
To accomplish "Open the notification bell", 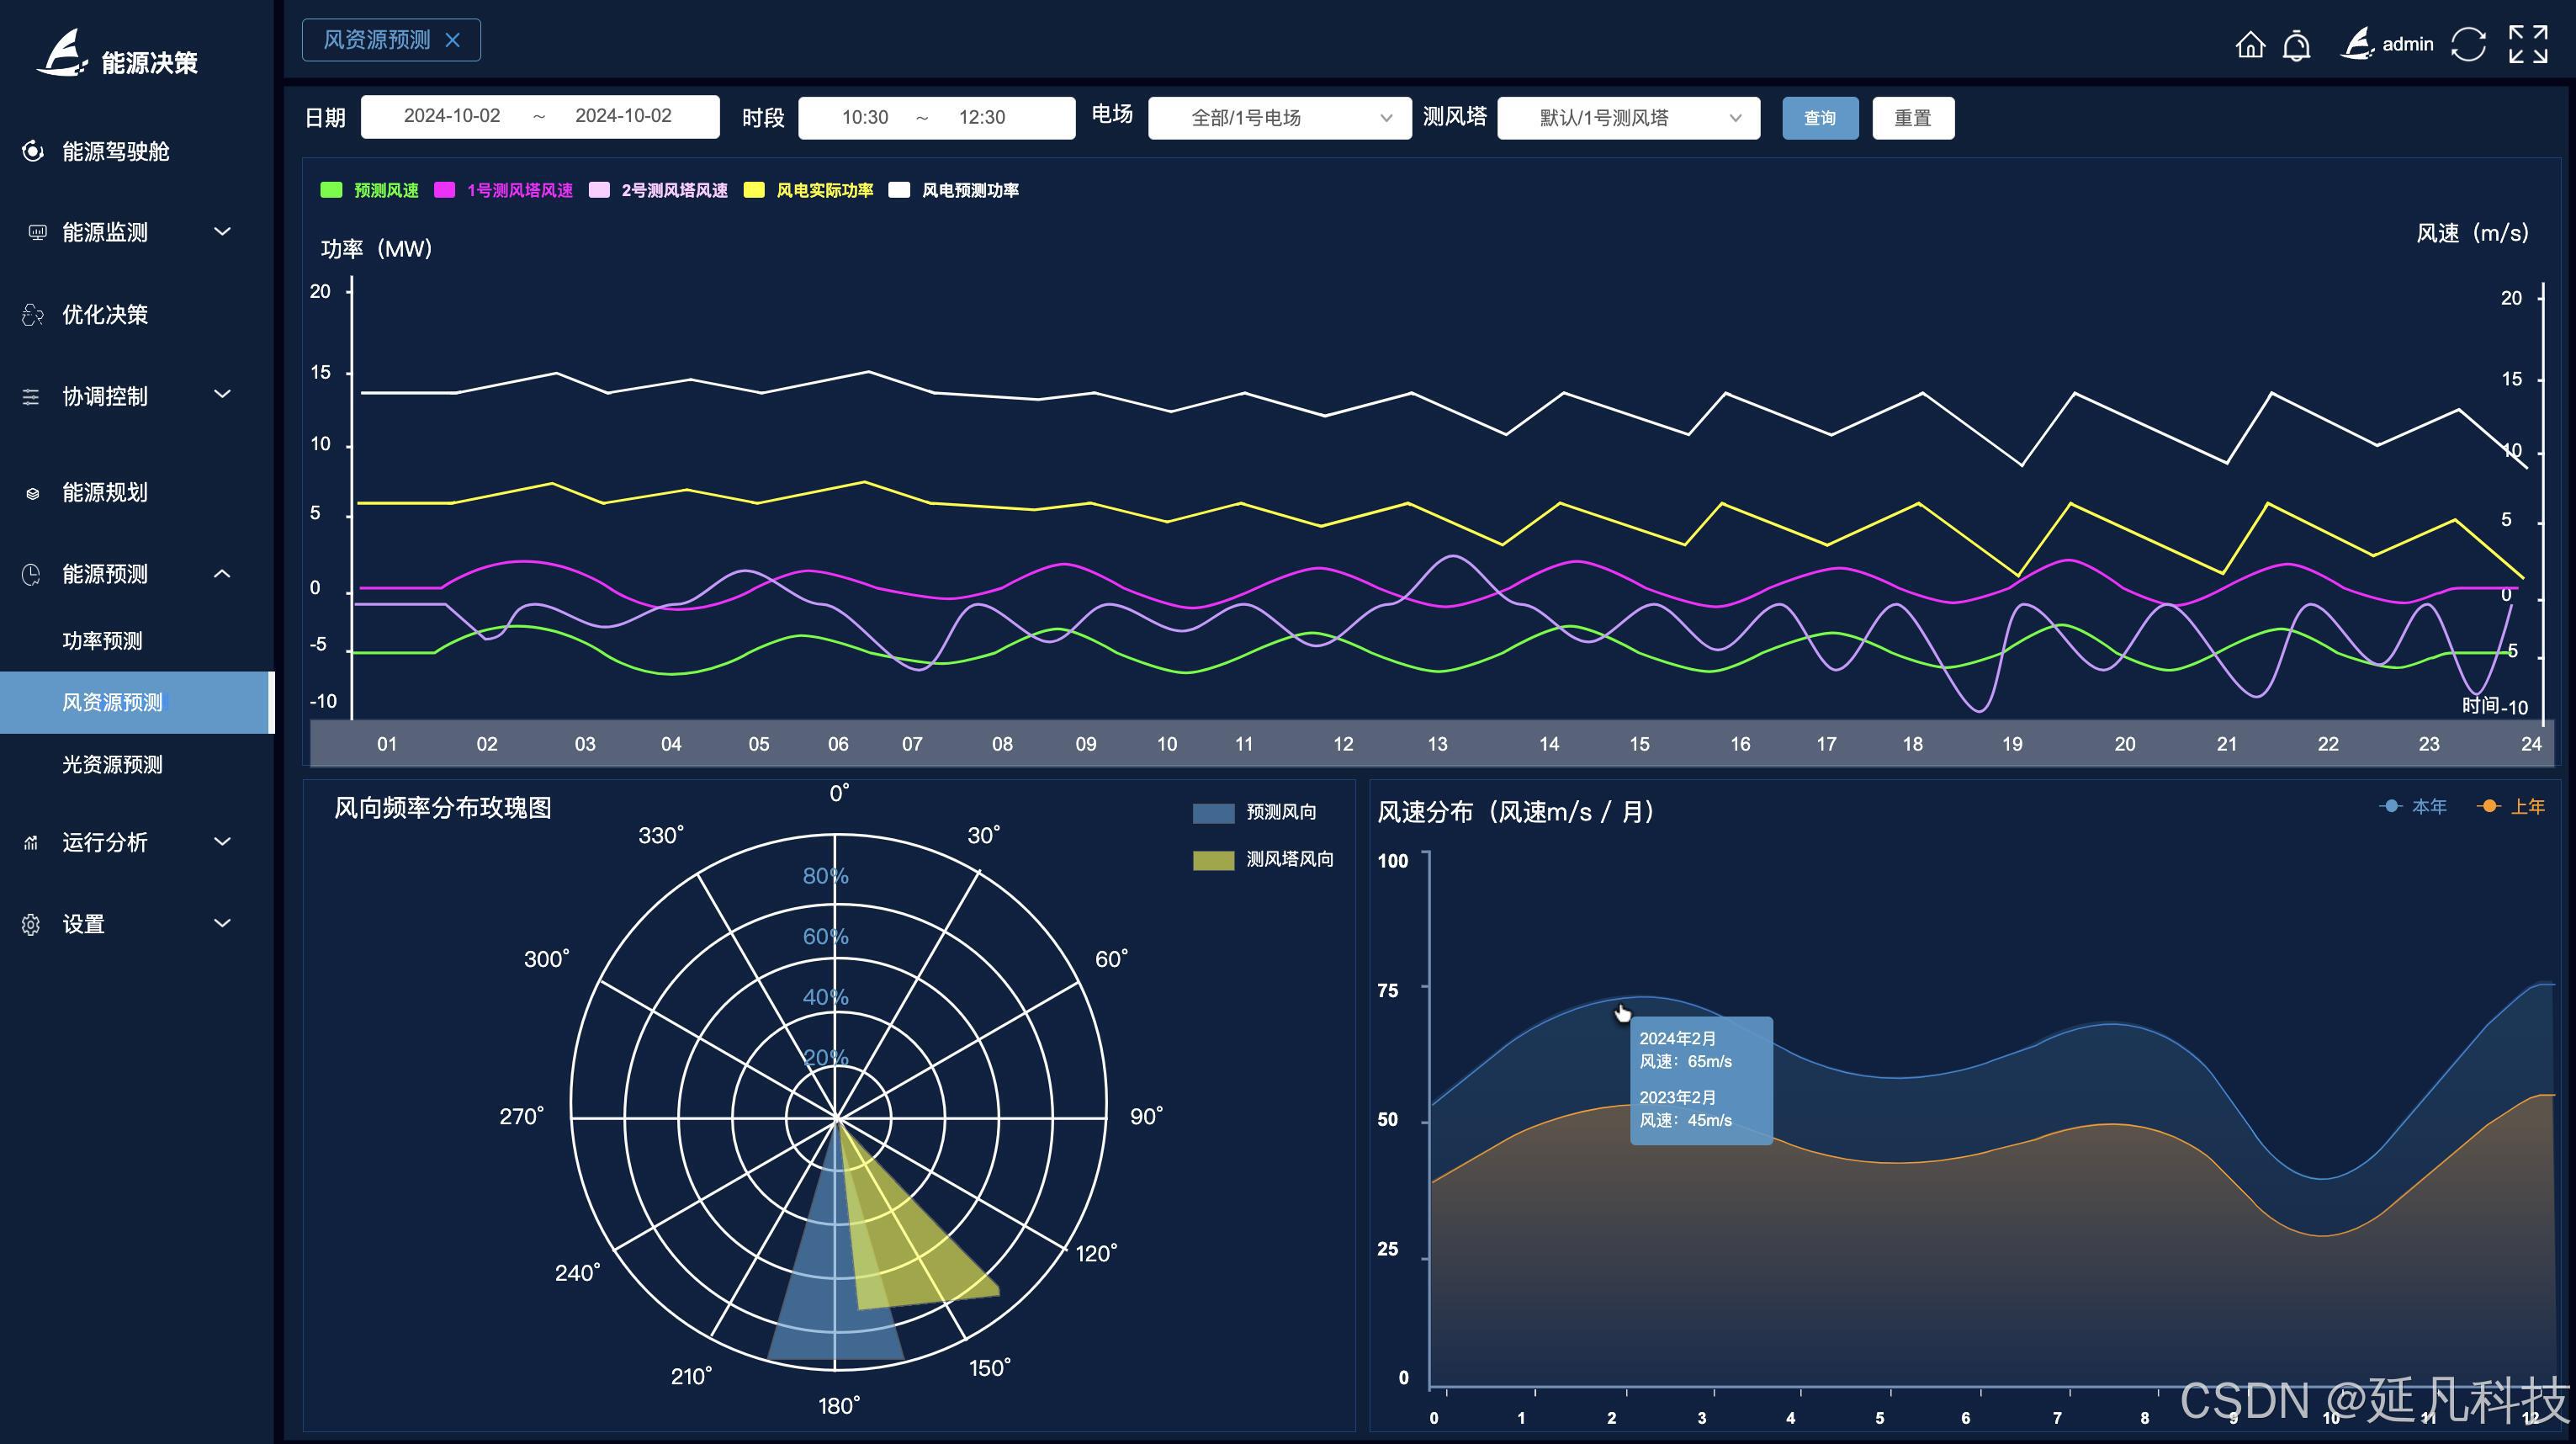I will click(2297, 45).
